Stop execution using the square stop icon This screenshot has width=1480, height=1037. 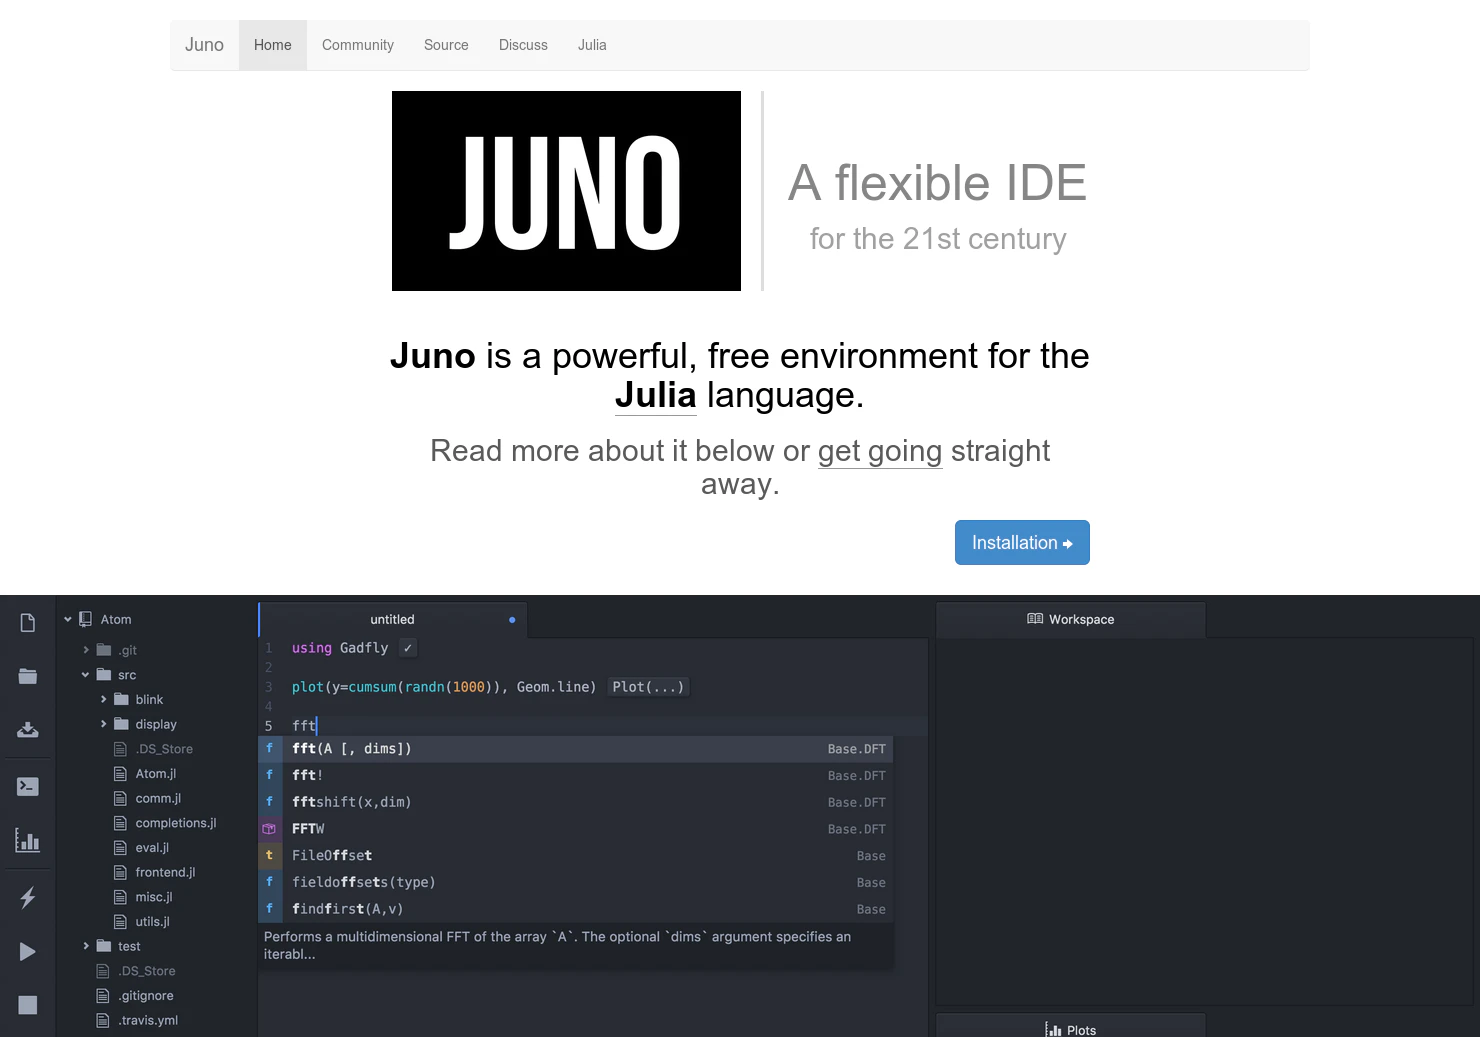[x=27, y=1004]
